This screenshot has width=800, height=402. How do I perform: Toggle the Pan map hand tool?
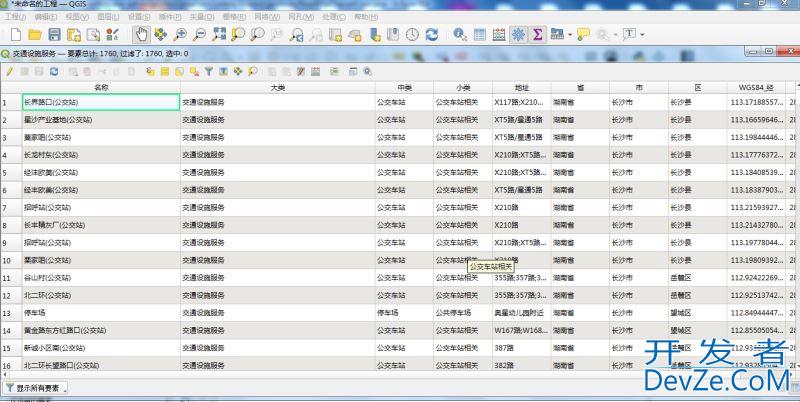(141, 34)
